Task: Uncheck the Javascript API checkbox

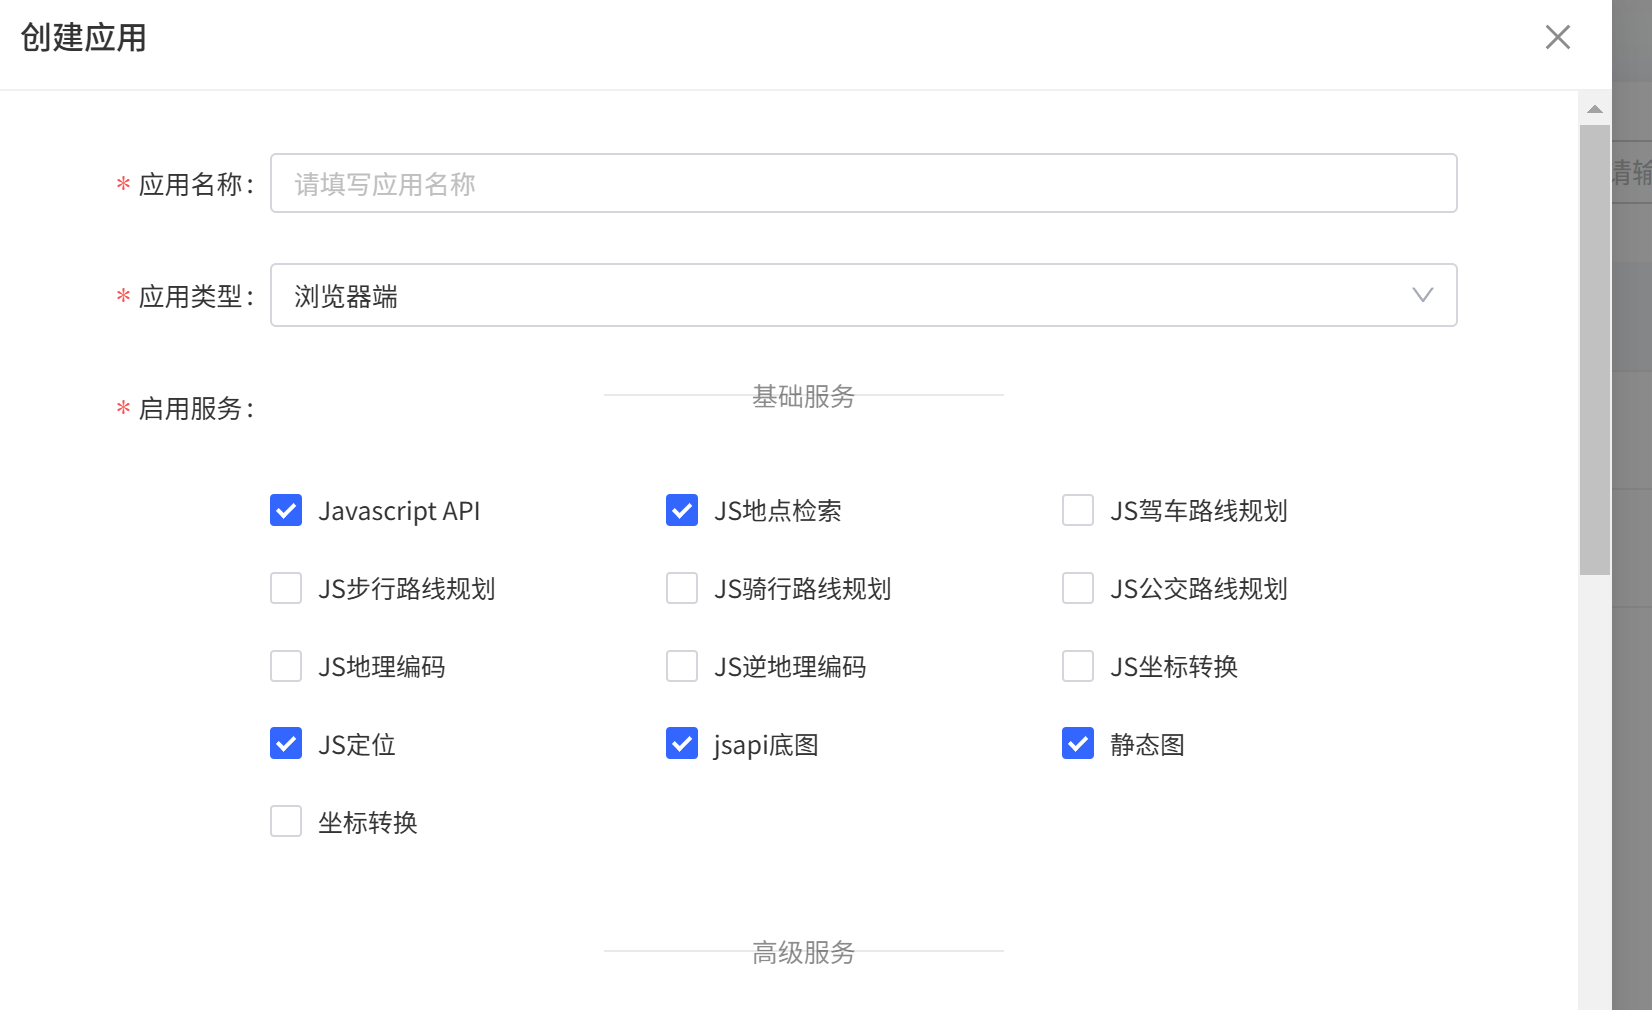Action: tap(286, 510)
